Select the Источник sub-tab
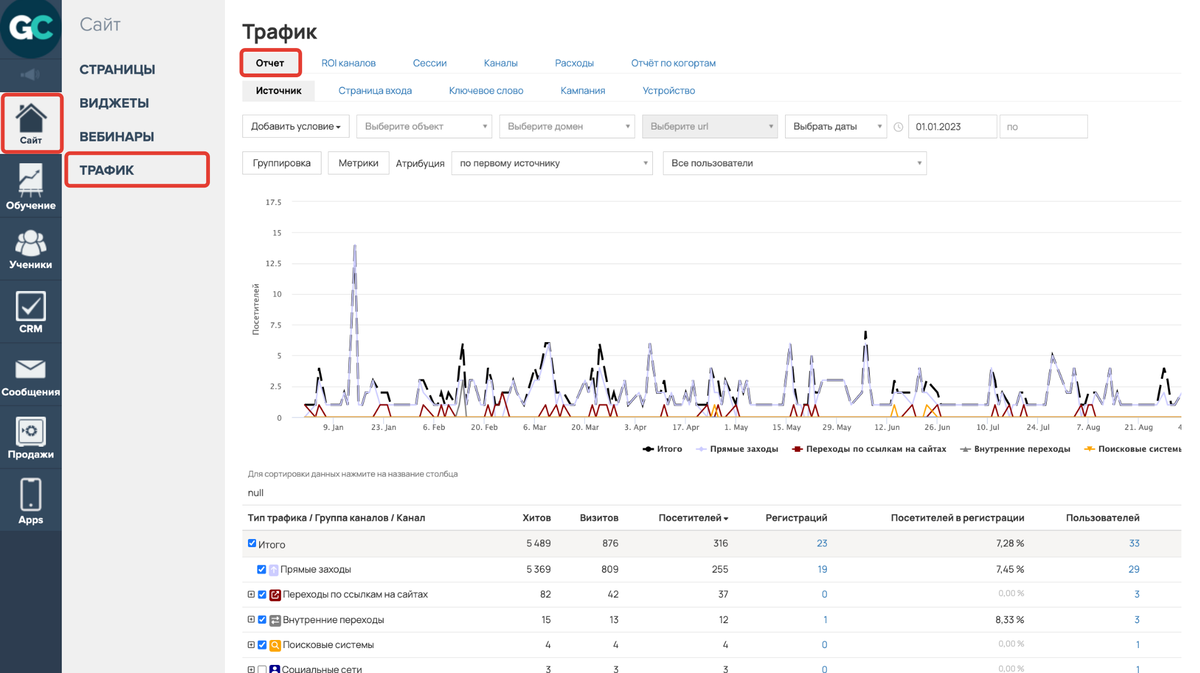The width and height of the screenshot is (1200, 673). click(279, 91)
